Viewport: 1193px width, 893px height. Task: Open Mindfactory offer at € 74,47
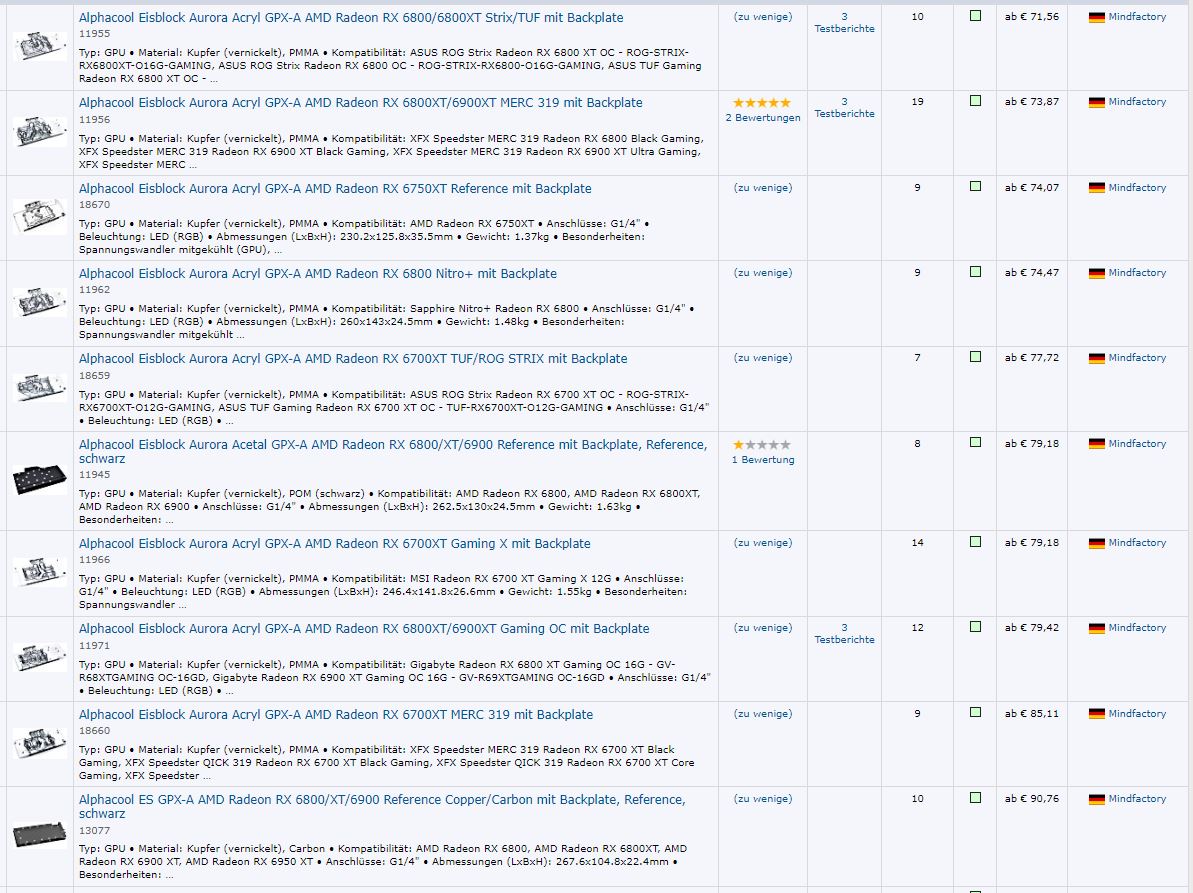click(x=1137, y=273)
